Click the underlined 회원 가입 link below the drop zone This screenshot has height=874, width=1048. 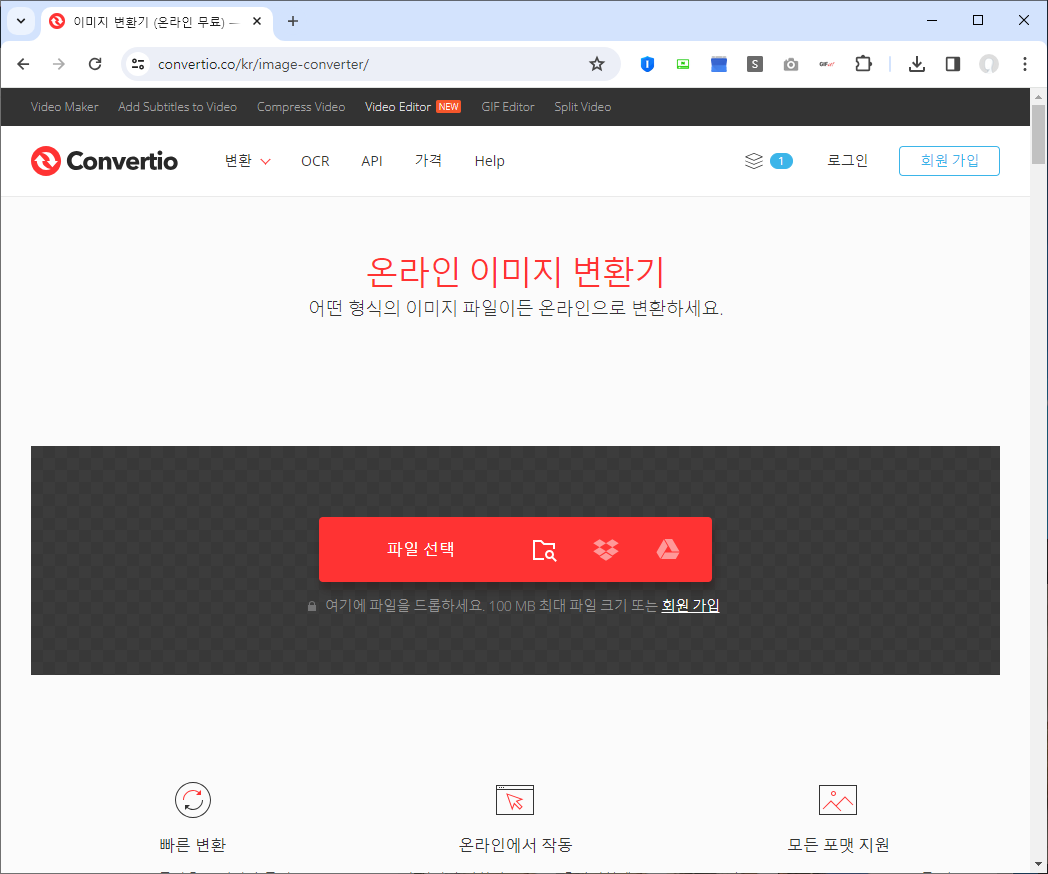690,605
